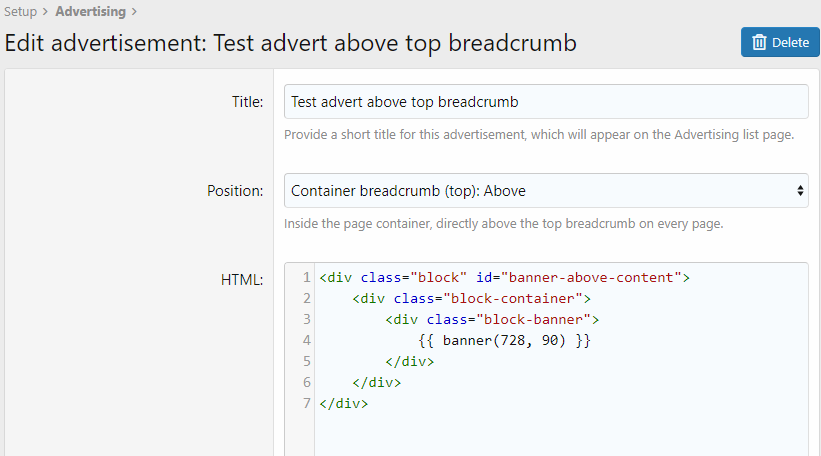Click the HTML field label
Viewport: 821px width, 456px height.
(242, 279)
